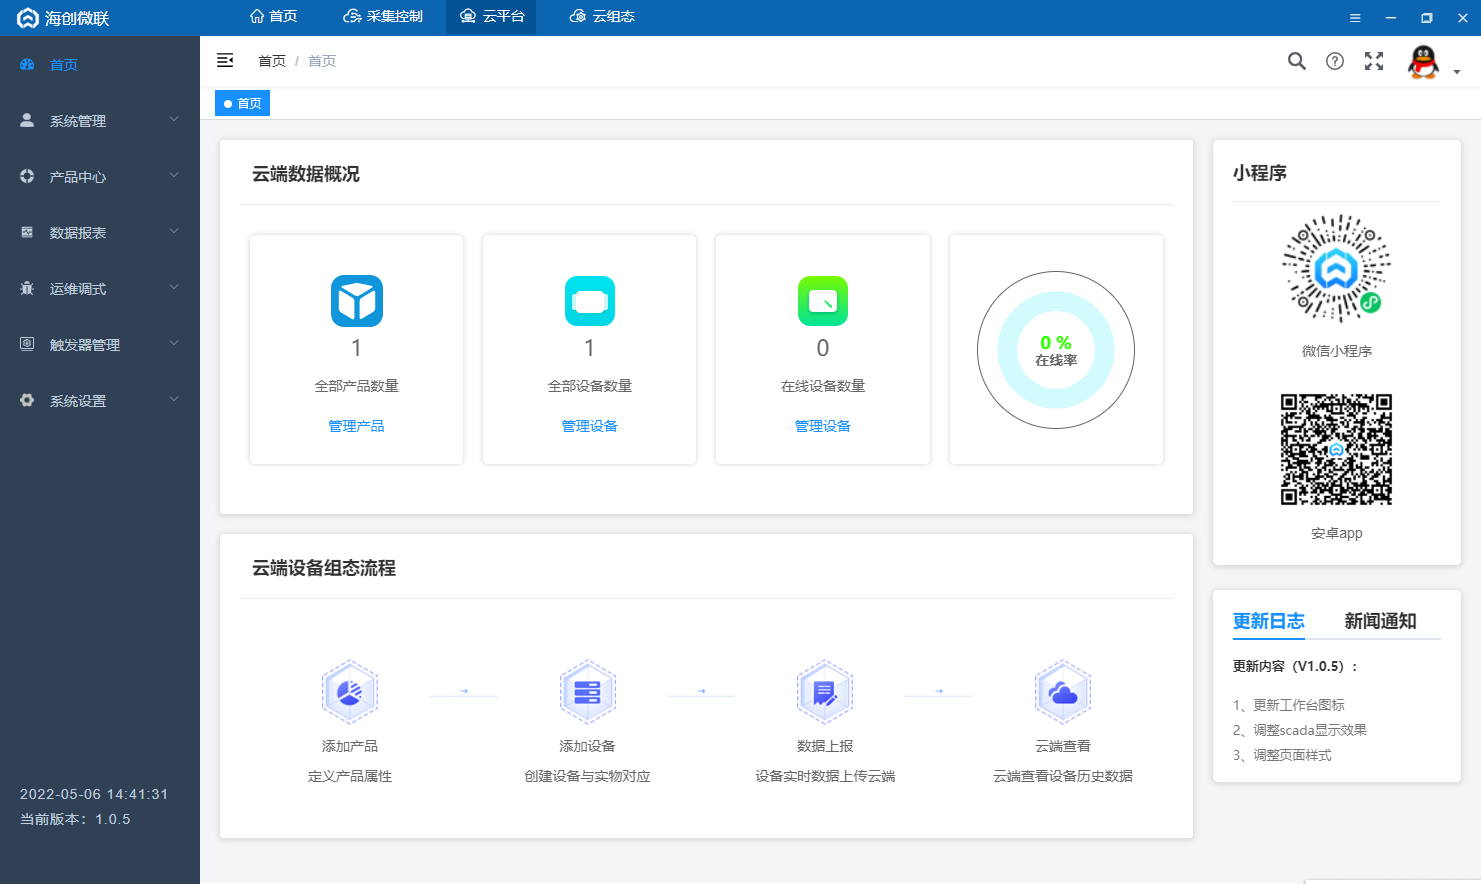Expand the 触发器管理 chevron
The height and width of the screenshot is (884, 1481).
pyautogui.click(x=174, y=343)
